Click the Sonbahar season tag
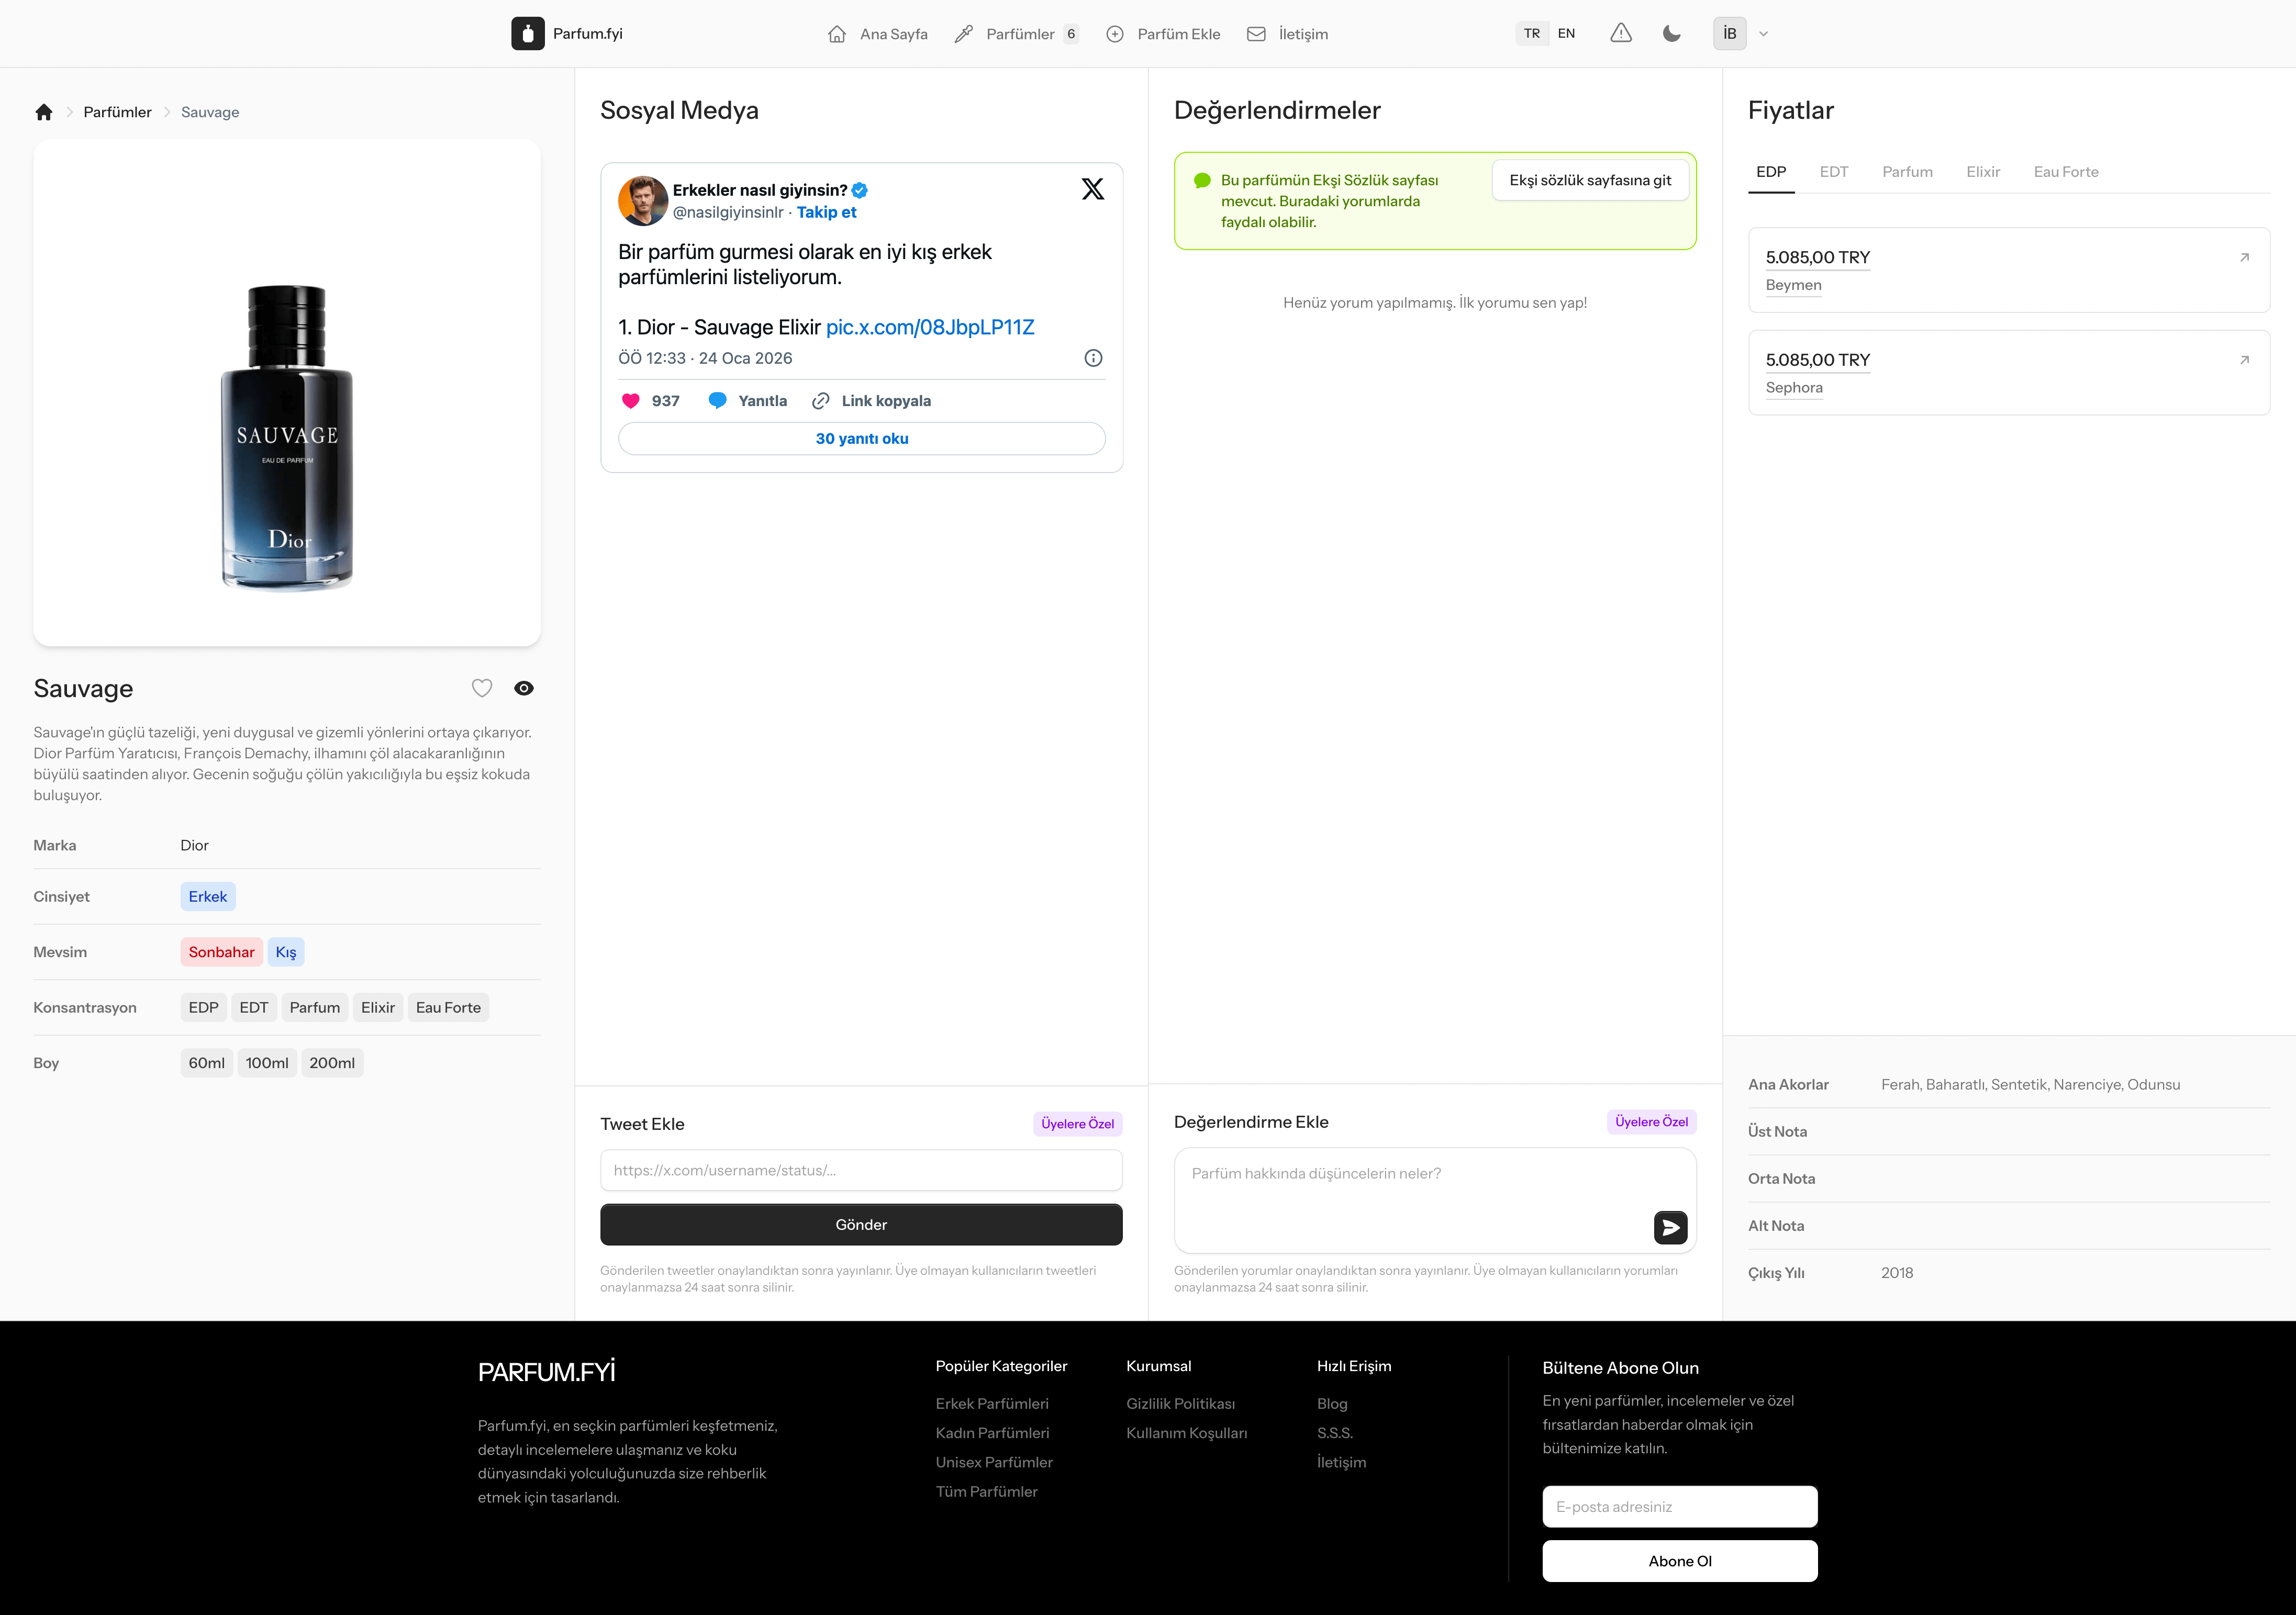Viewport: 2296px width, 1615px height. click(x=221, y=952)
